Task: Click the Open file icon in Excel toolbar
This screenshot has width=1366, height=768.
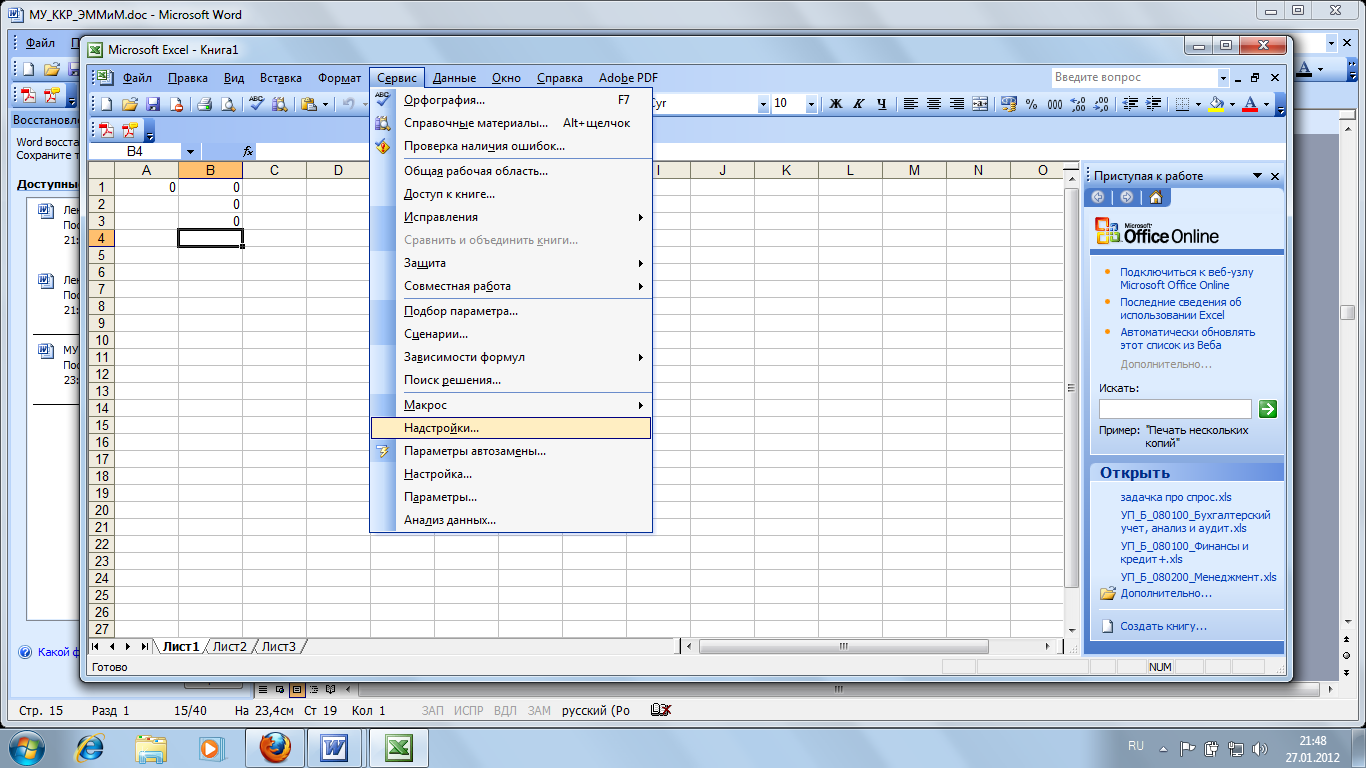Action: coord(130,104)
